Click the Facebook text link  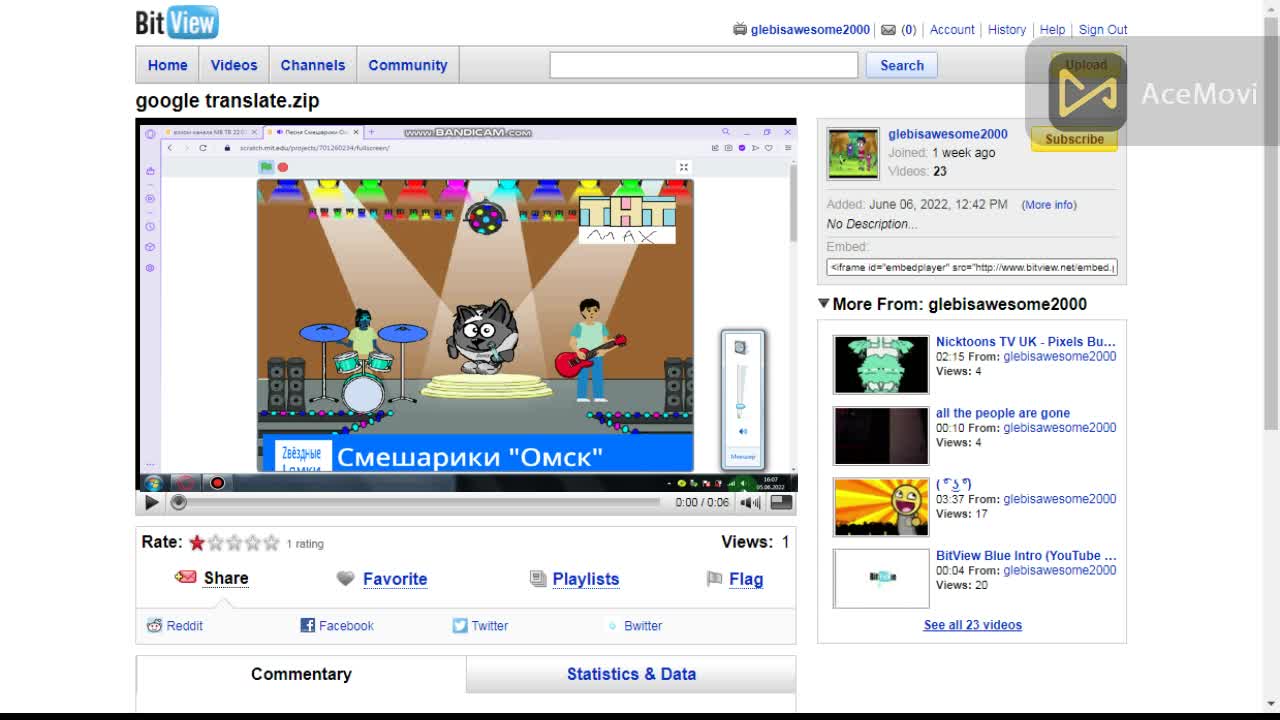(346, 626)
